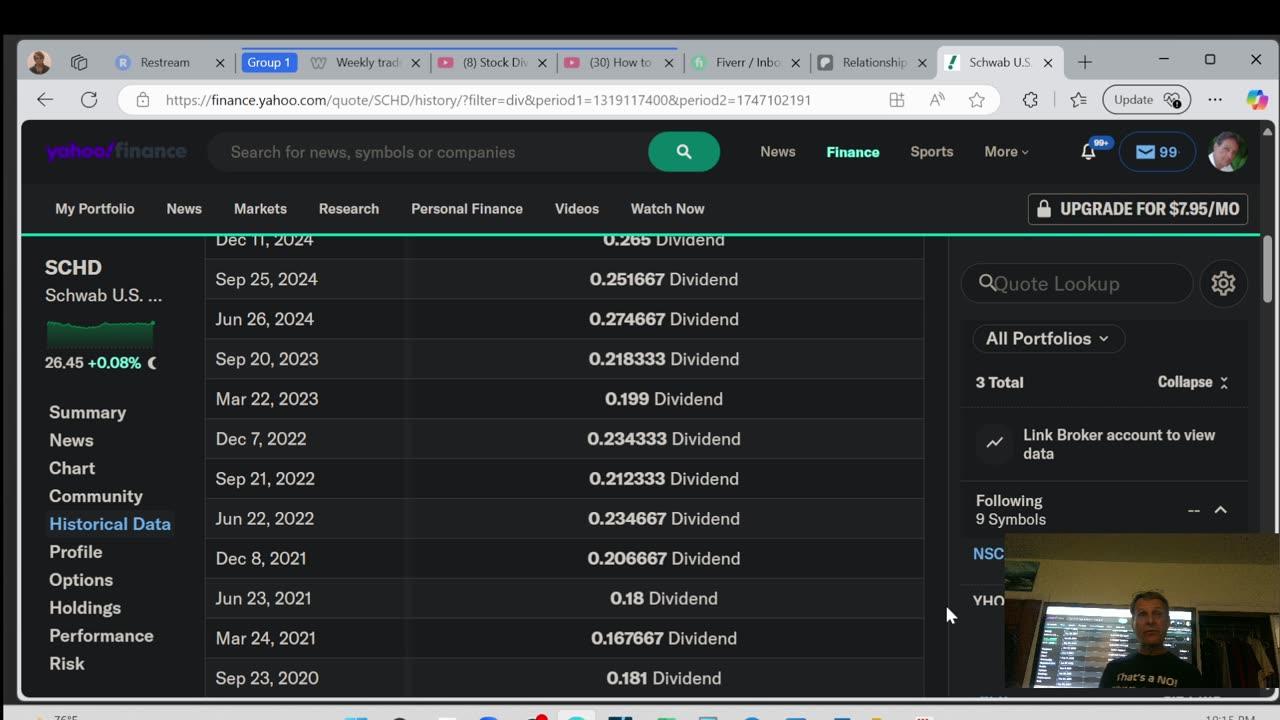Switch to How to YouTube tab
This screenshot has height=720, width=1280.
tap(618, 62)
